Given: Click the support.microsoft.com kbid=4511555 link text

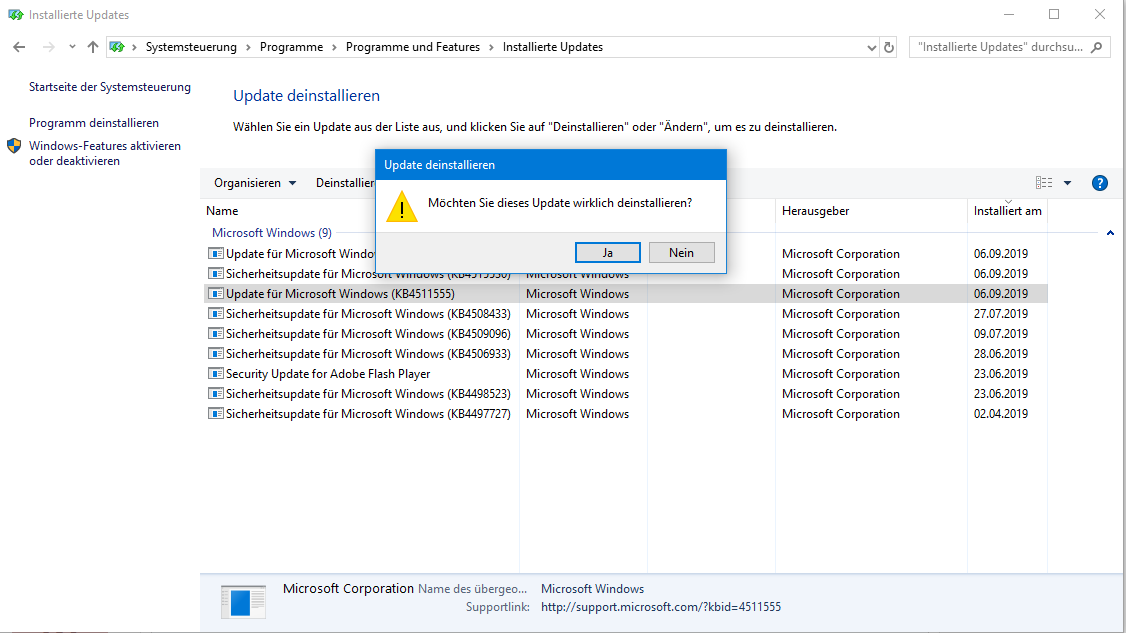Looking at the screenshot, I should tap(661, 607).
